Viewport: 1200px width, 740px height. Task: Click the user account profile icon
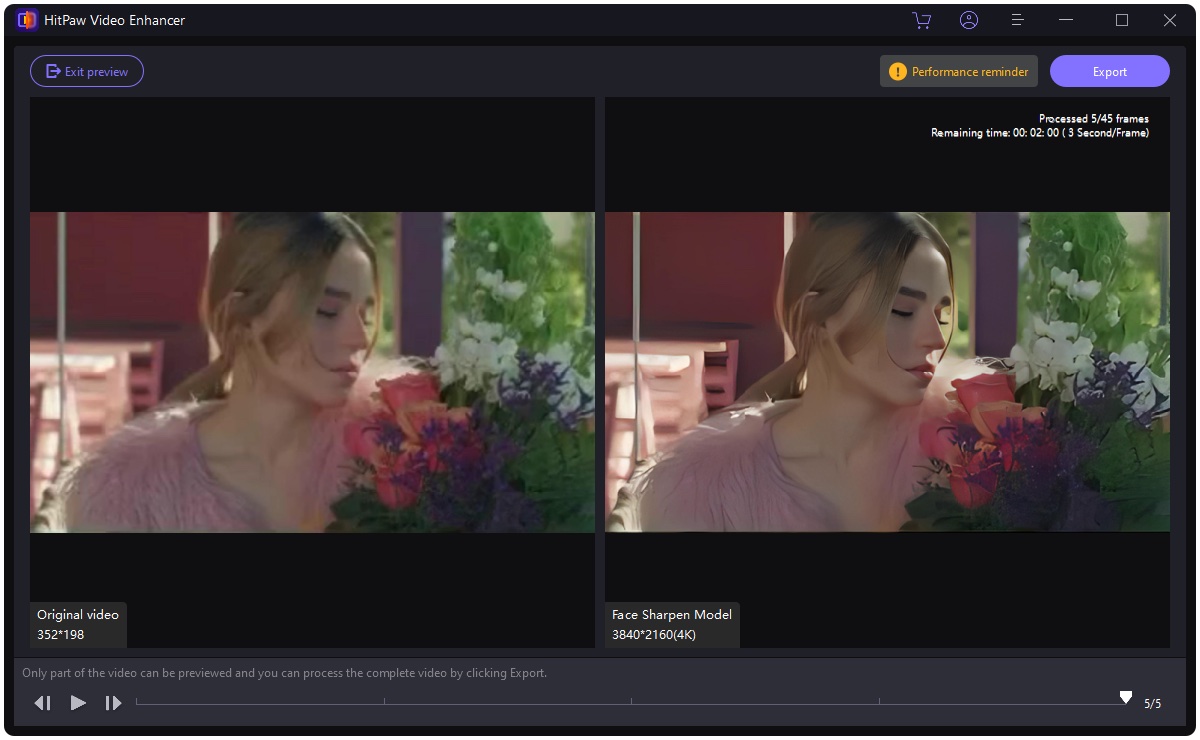tap(968, 20)
